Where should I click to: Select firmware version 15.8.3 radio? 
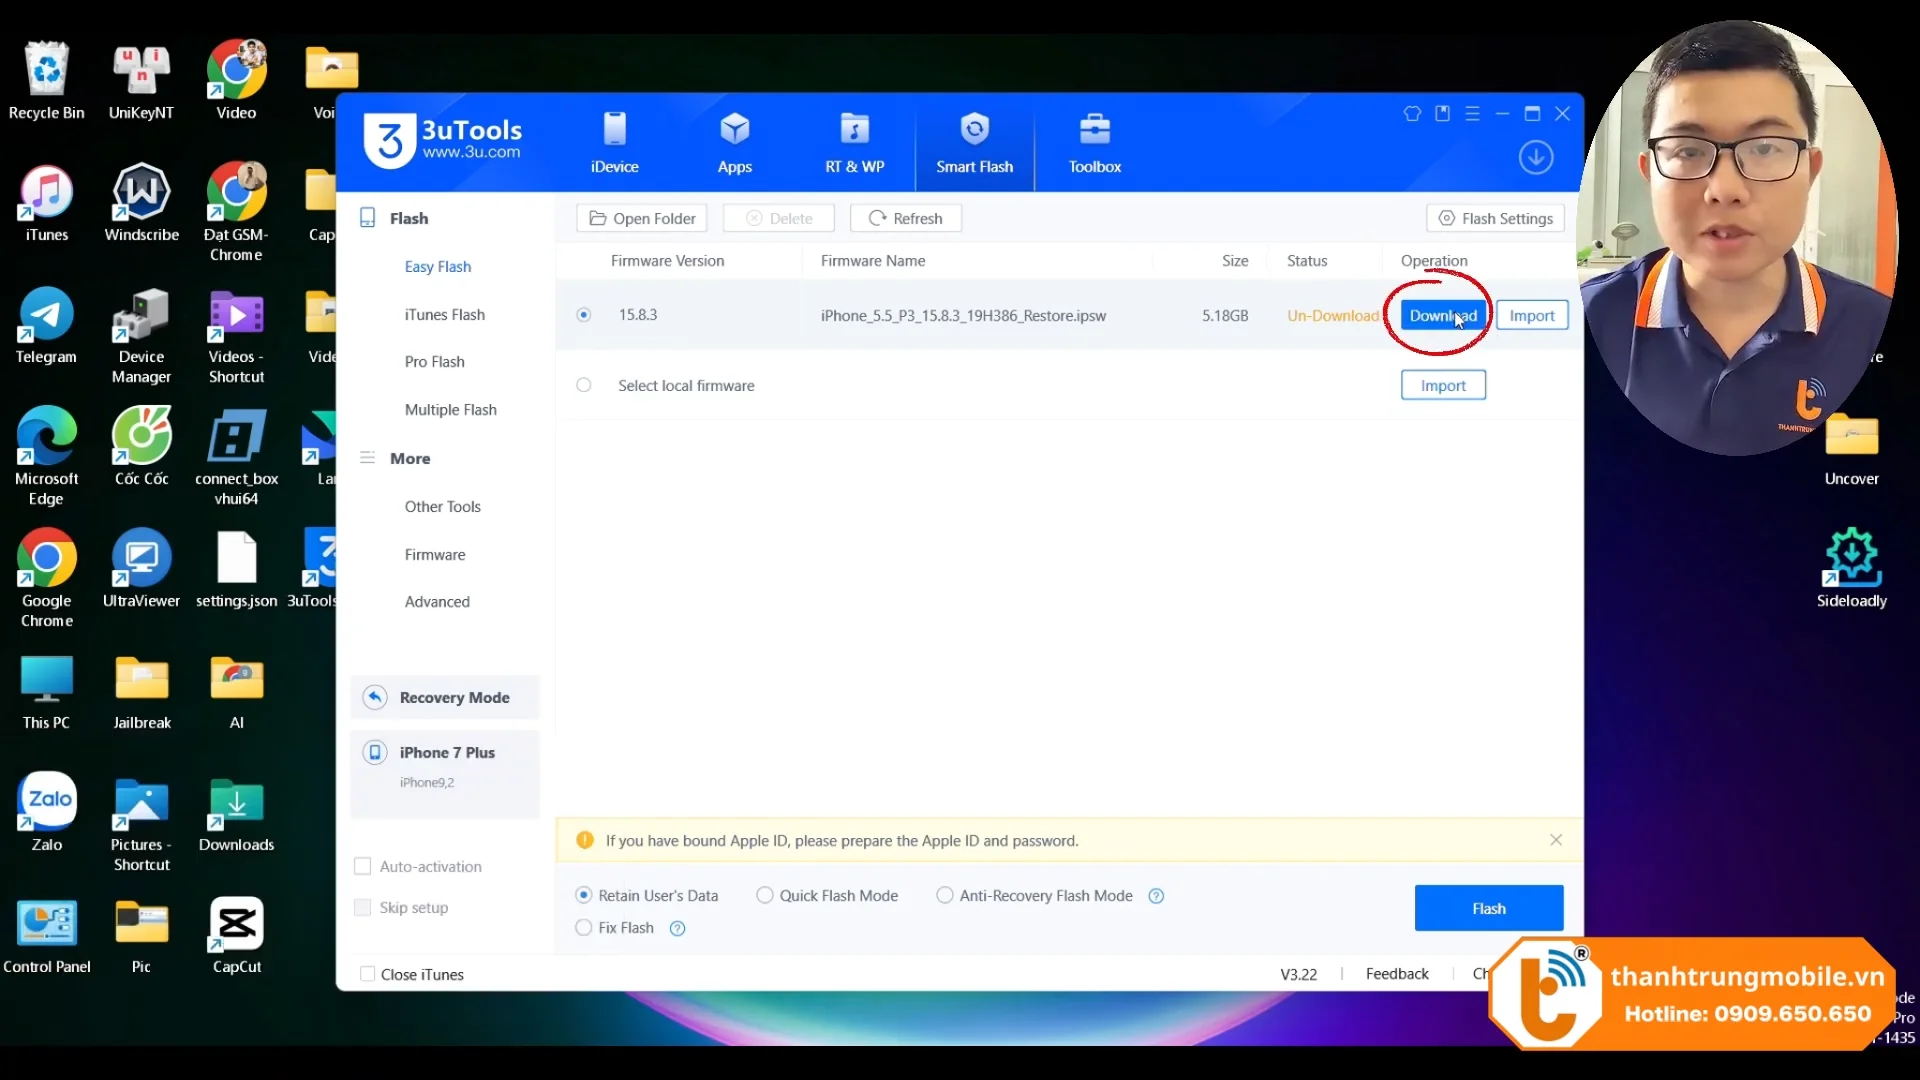coord(584,315)
